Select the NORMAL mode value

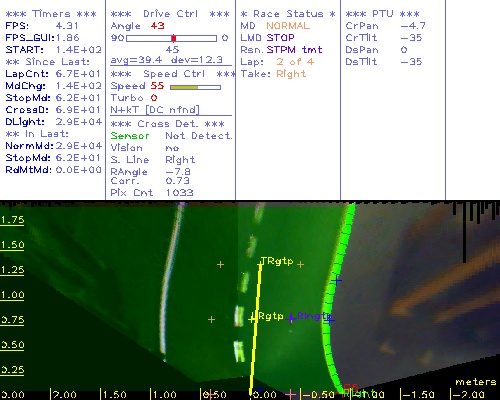(x=288, y=26)
